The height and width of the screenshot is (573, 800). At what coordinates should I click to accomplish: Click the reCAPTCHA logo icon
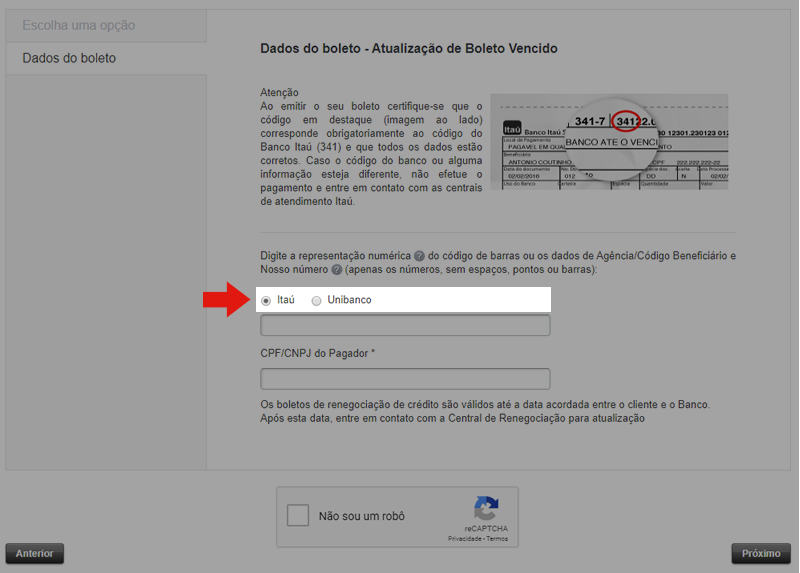tap(486, 508)
